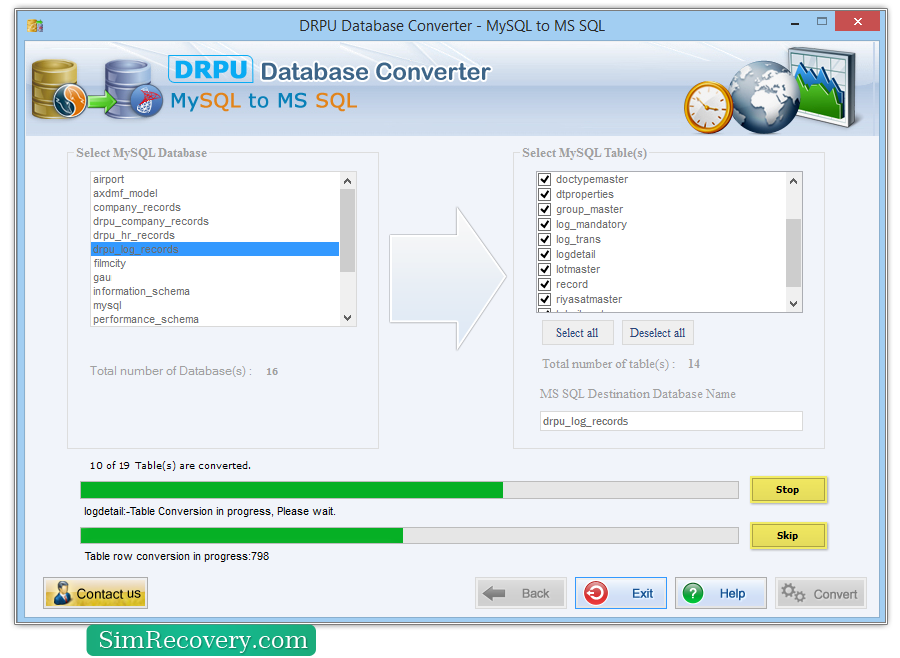Click the riyasatmaster table name
Image resolution: width=900 pixels, height=658 pixels.
[x=589, y=299]
